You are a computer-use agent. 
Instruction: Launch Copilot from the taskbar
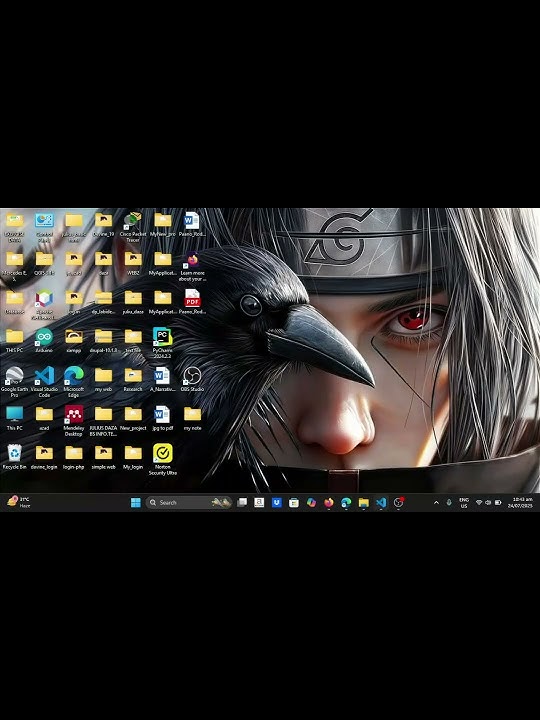(311, 502)
